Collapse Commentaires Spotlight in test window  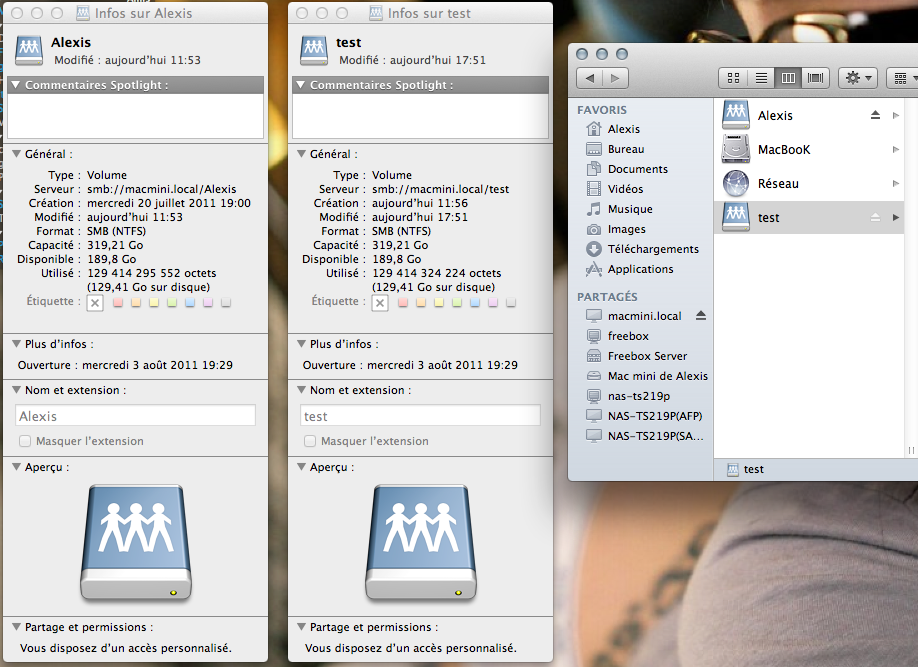(301, 85)
